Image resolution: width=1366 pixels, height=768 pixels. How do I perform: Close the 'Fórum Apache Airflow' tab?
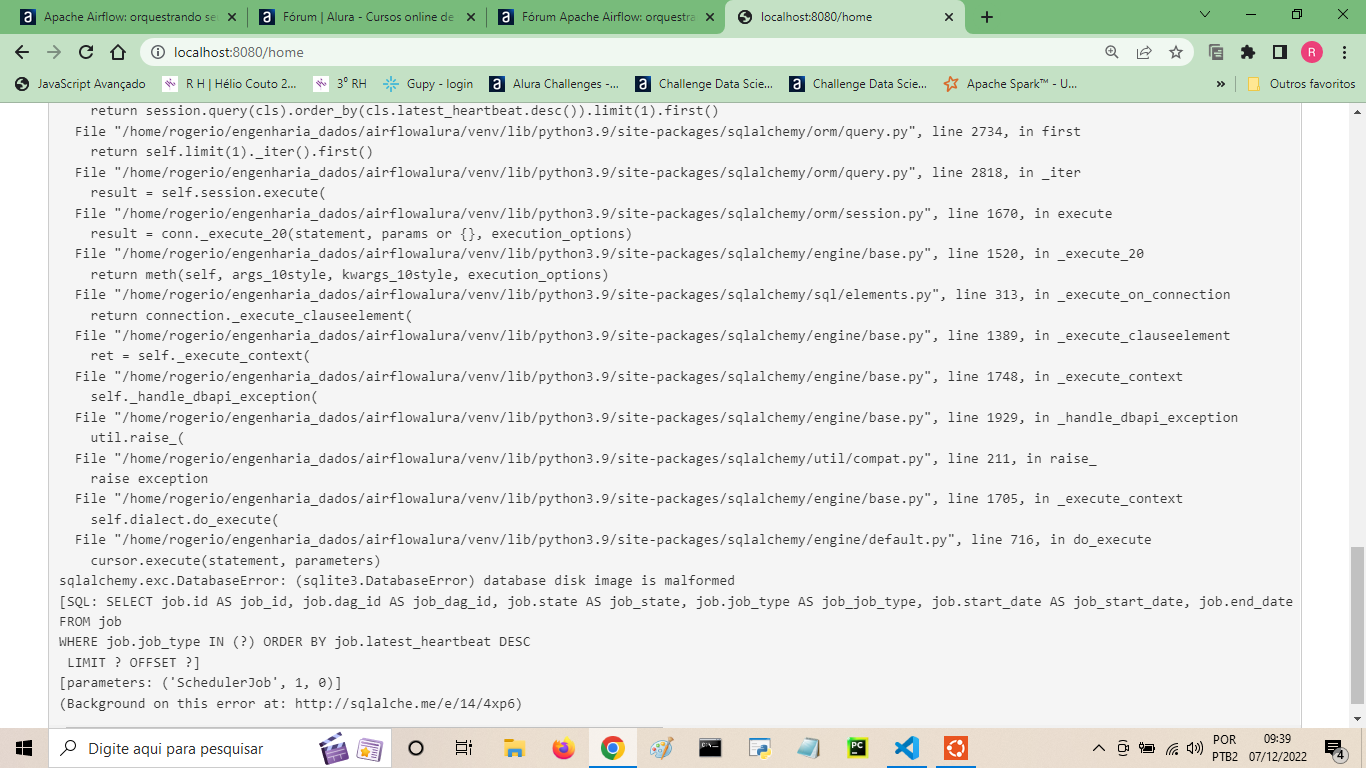(710, 17)
